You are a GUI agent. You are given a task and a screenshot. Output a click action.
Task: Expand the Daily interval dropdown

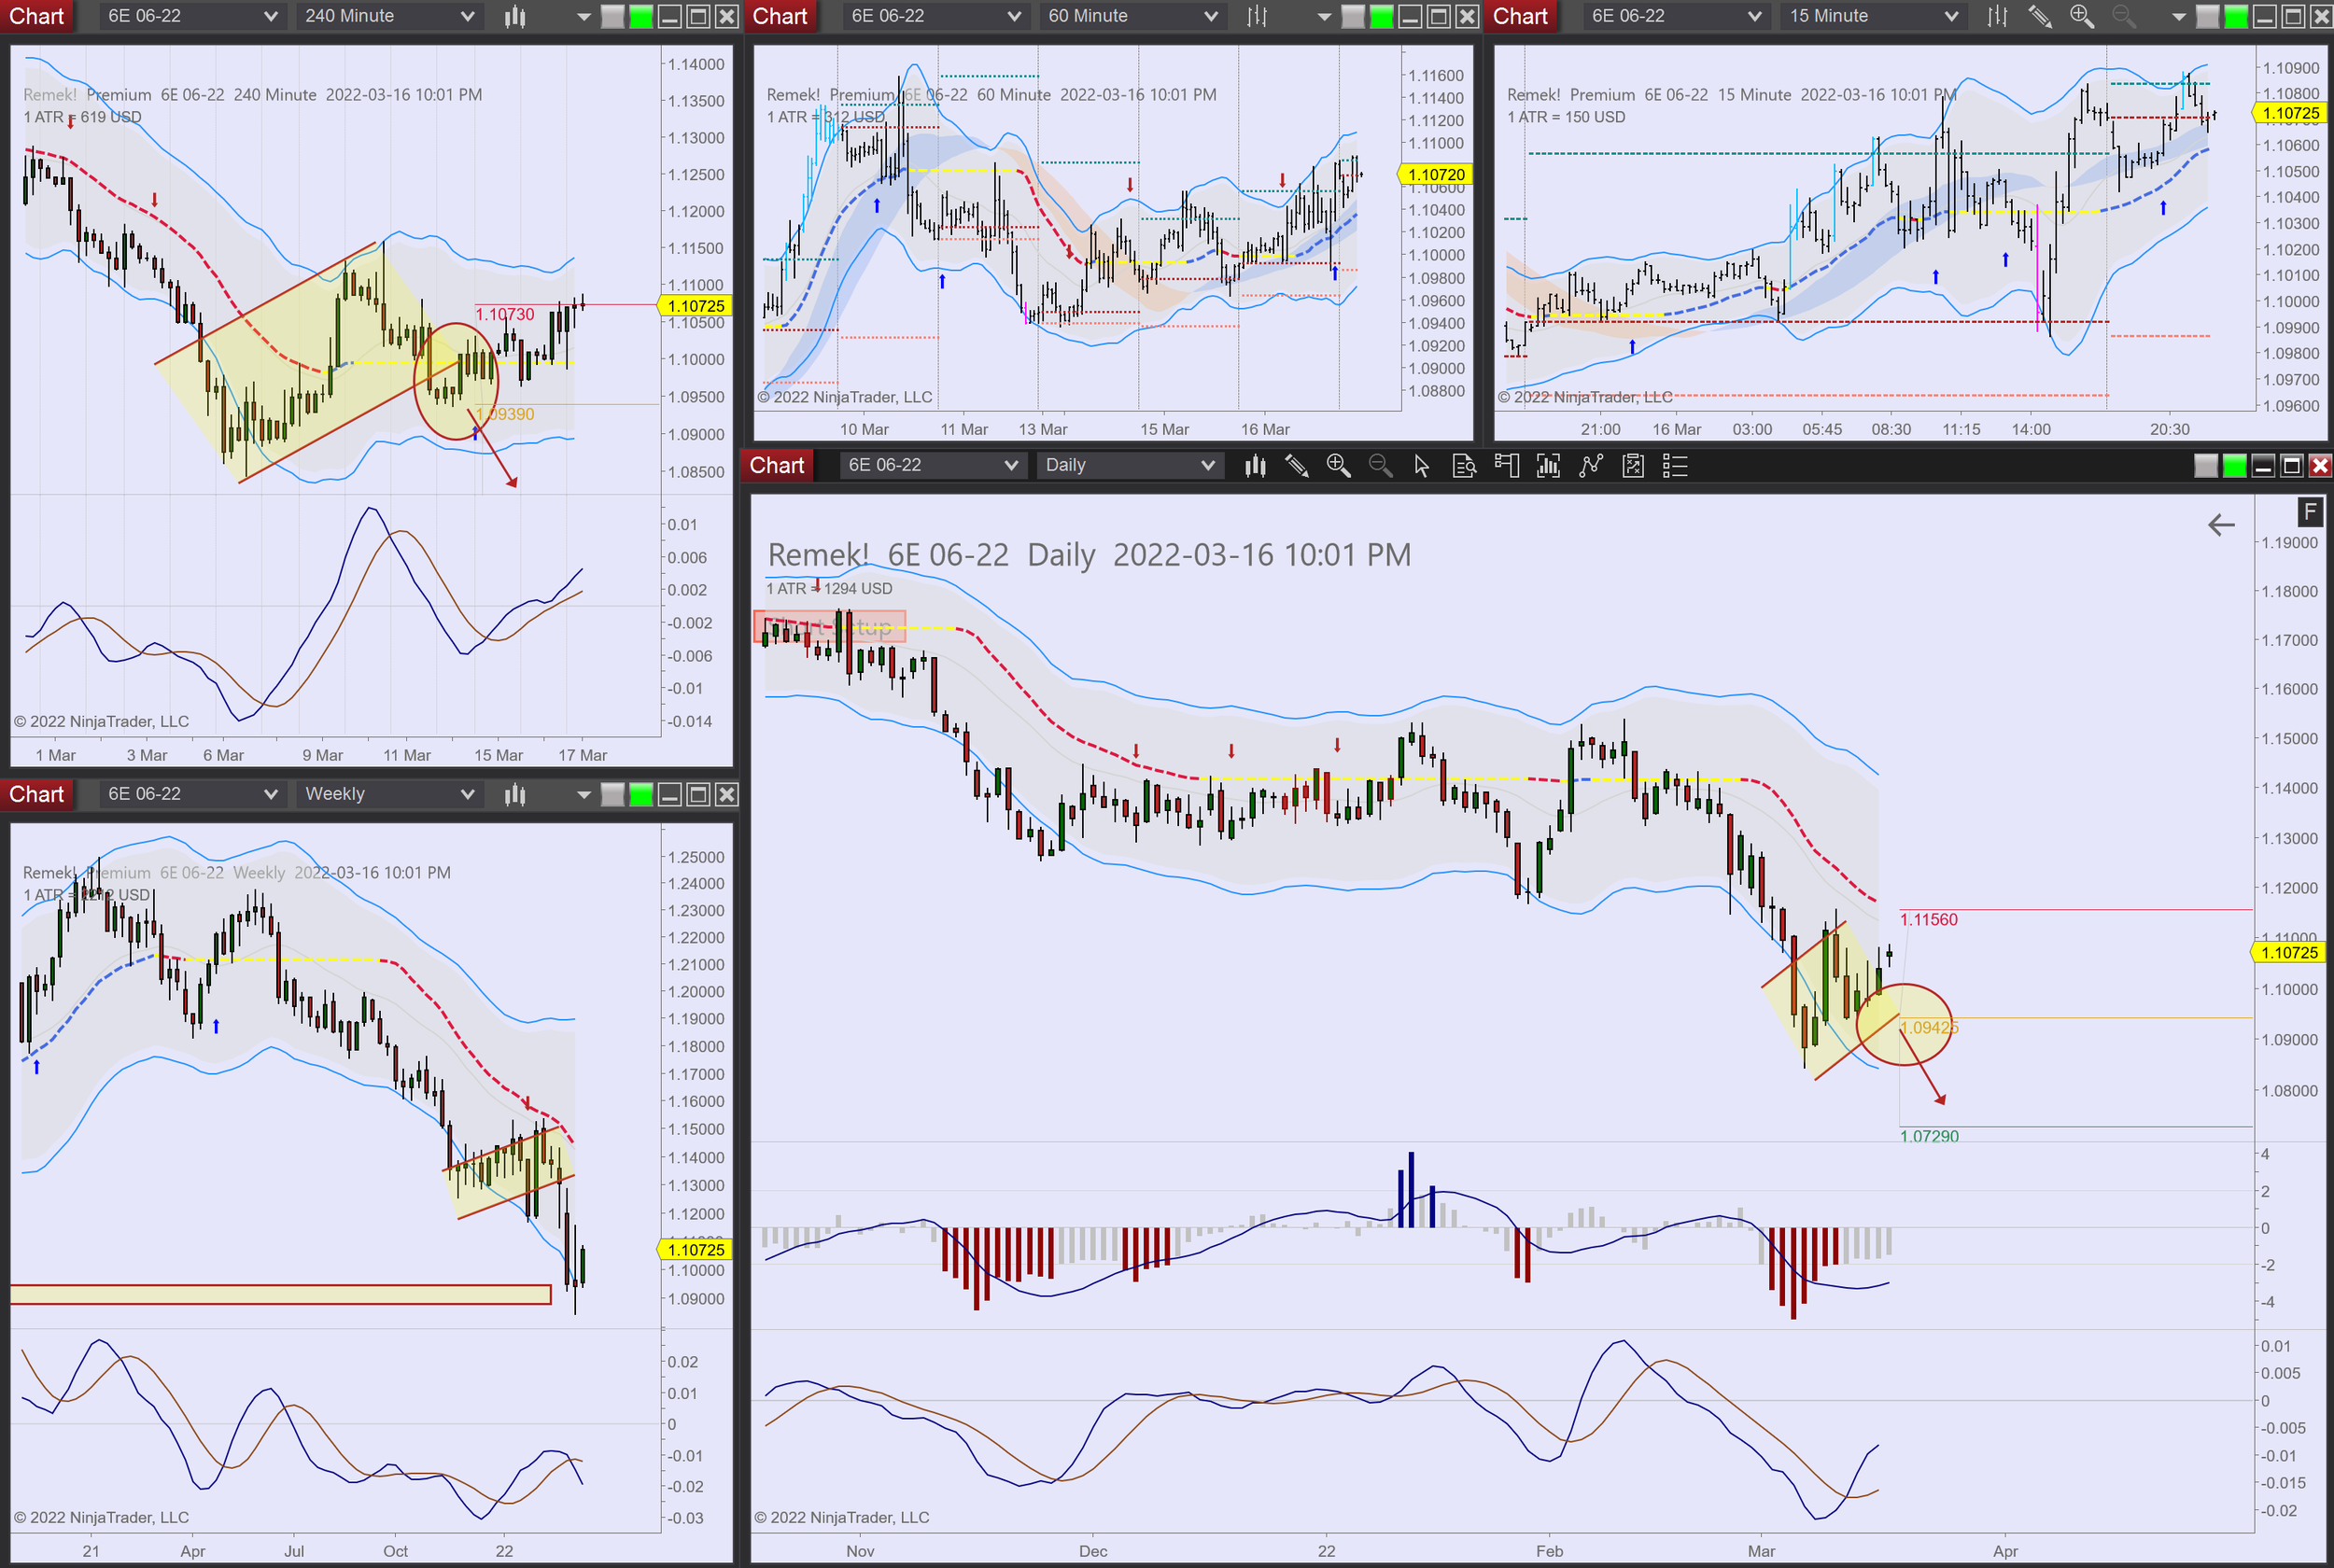pos(1130,465)
